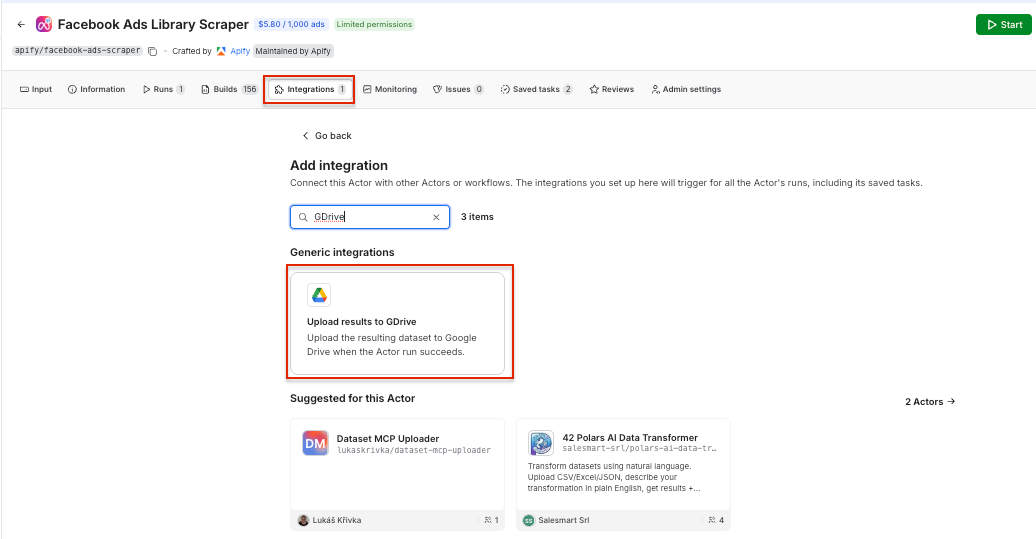Click the lukaskrivka/dataset-mcp-uploader path text
Image resolution: width=1036 pixels, height=539 pixels.
(x=414, y=450)
